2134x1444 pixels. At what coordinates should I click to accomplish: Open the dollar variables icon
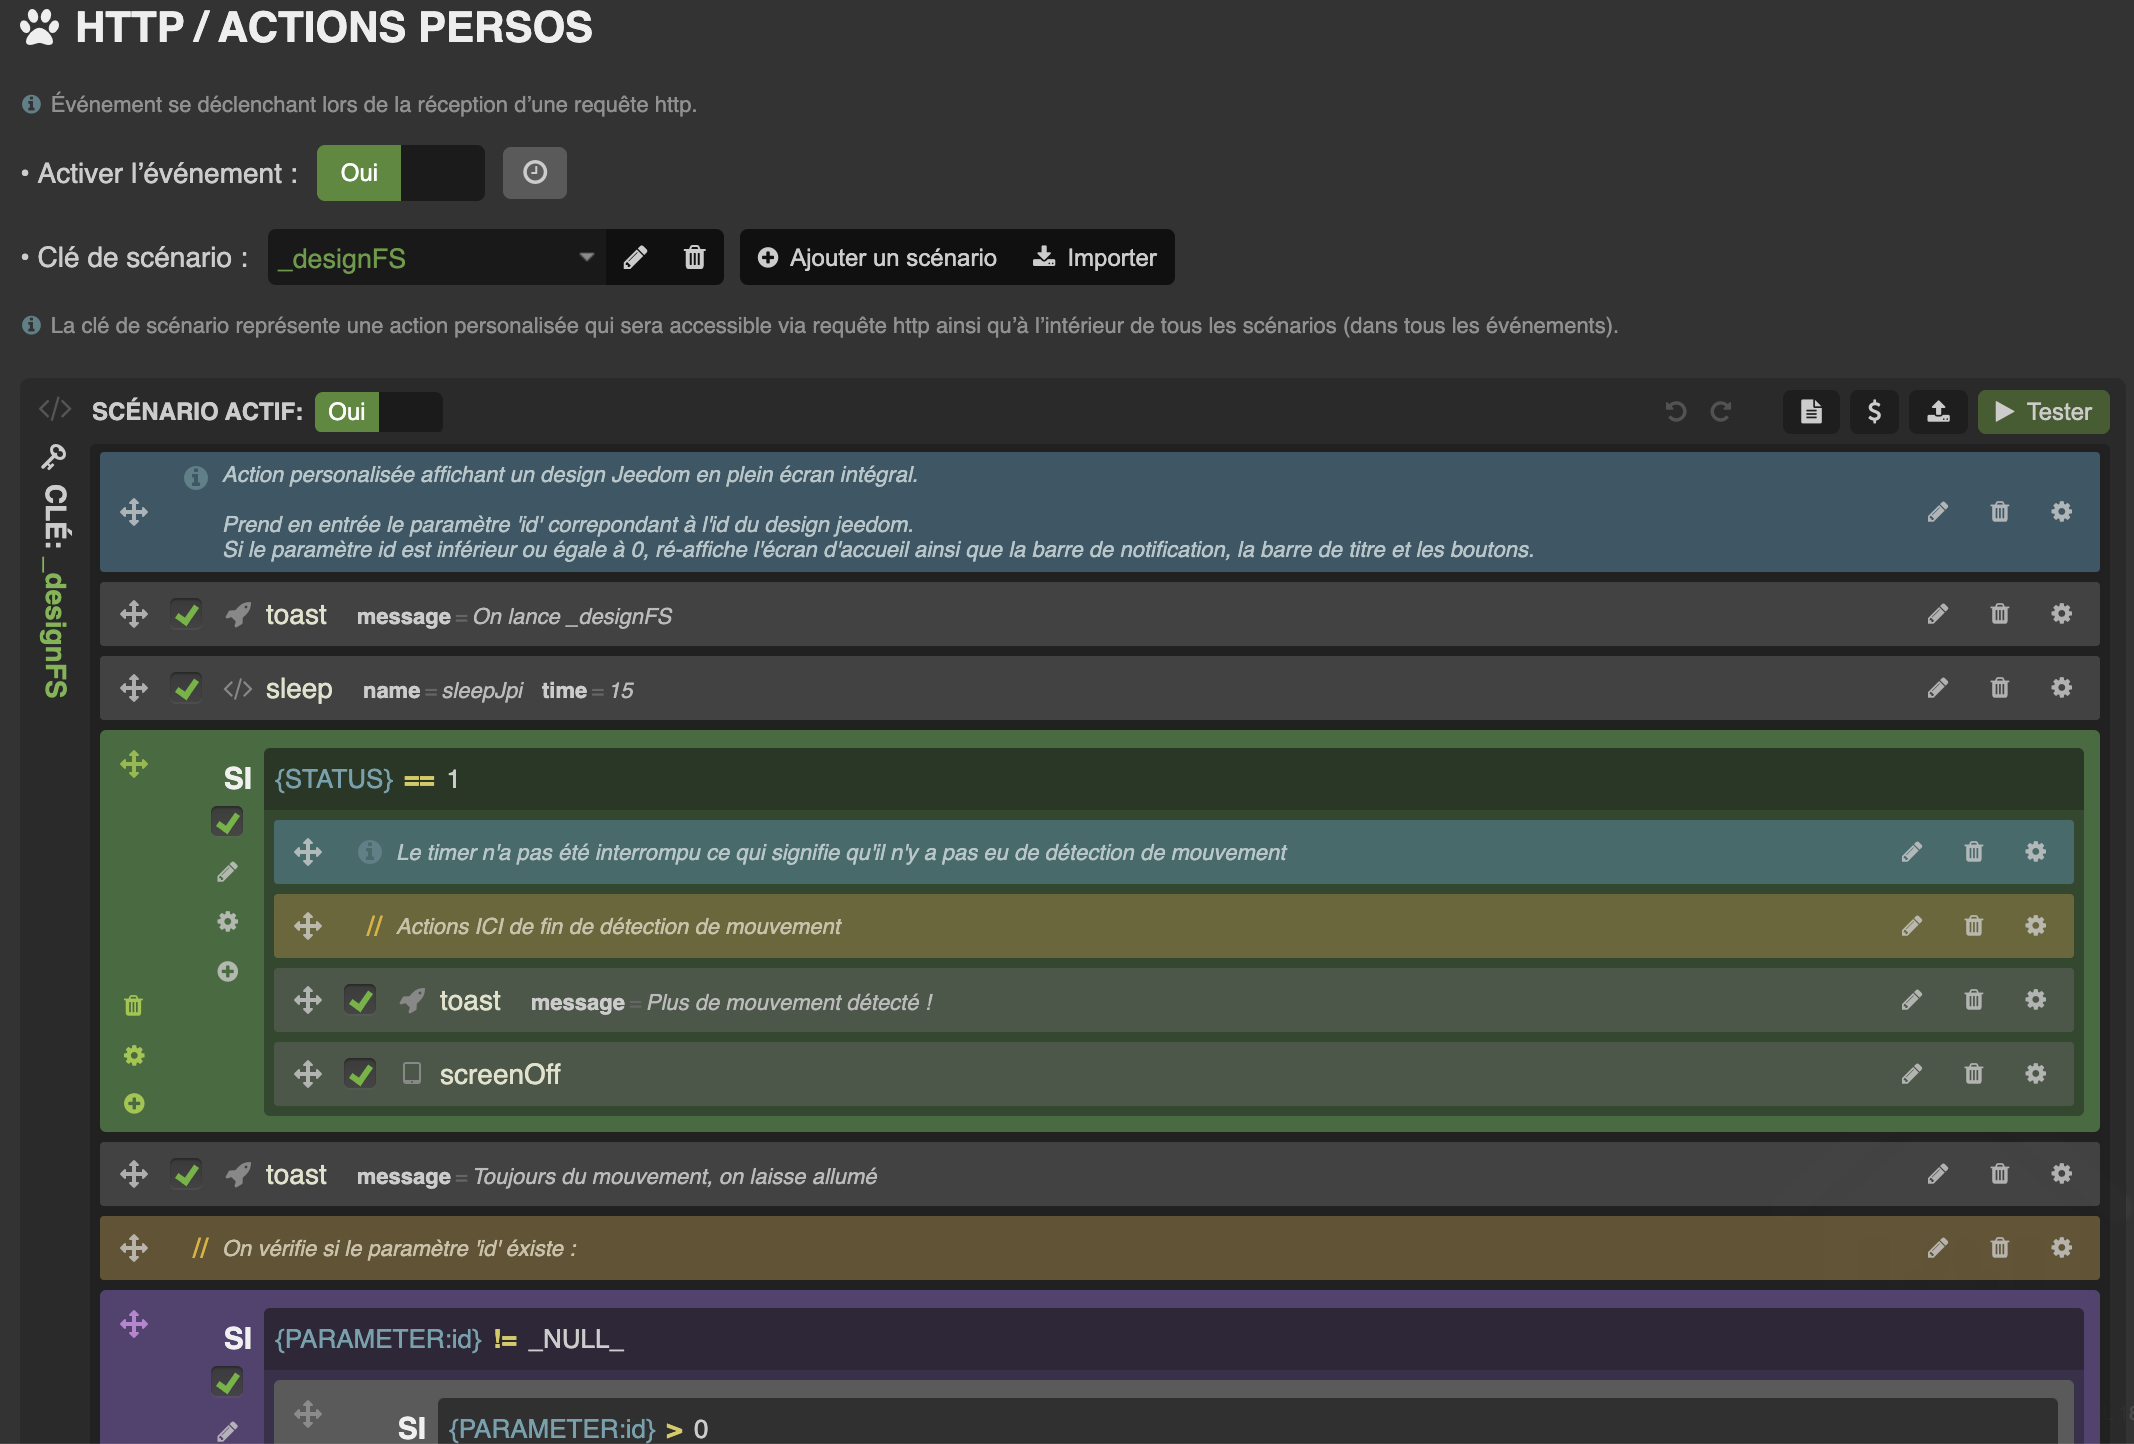(1875, 412)
